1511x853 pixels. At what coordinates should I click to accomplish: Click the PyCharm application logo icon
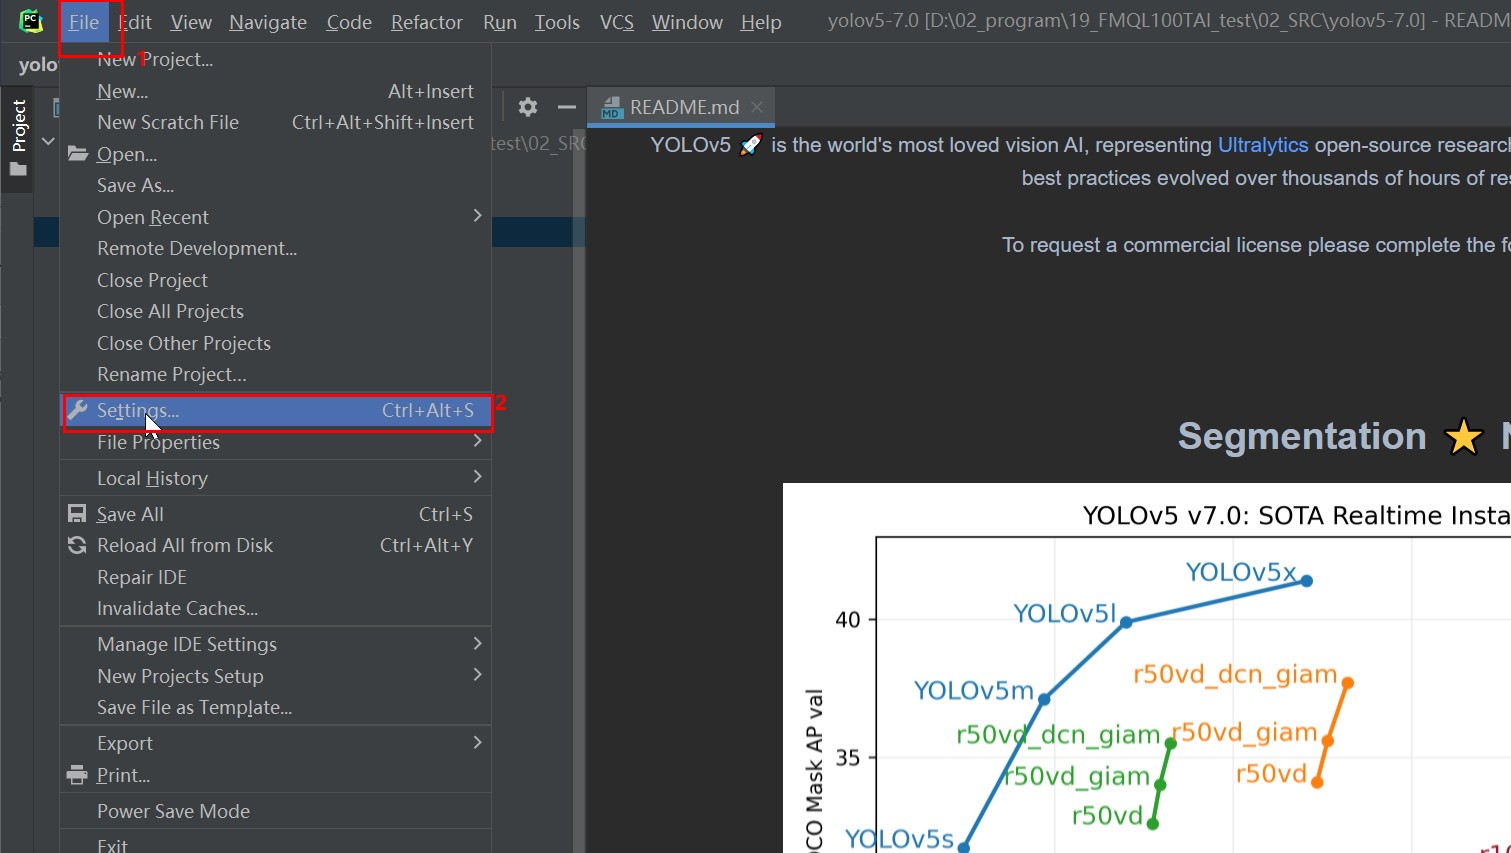tap(31, 21)
